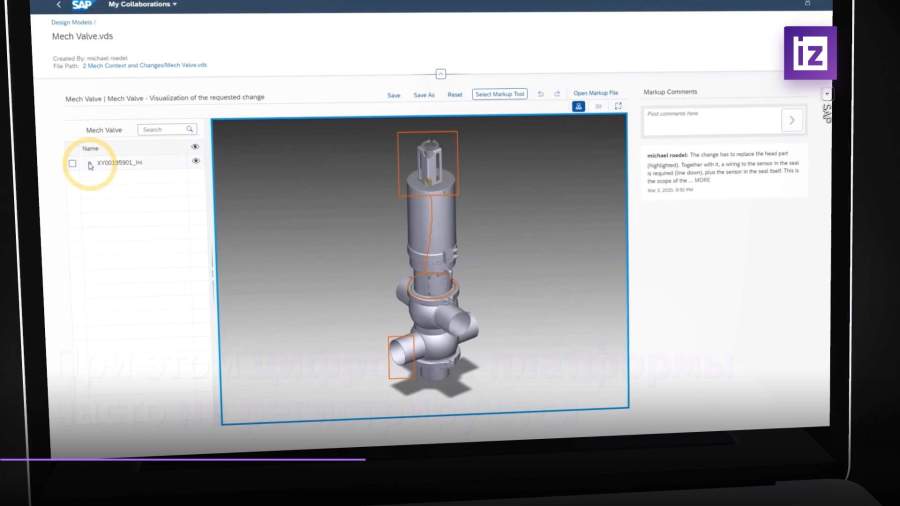Go to Design Models breadcrumb
The height and width of the screenshot is (506, 900).
click(71, 22)
